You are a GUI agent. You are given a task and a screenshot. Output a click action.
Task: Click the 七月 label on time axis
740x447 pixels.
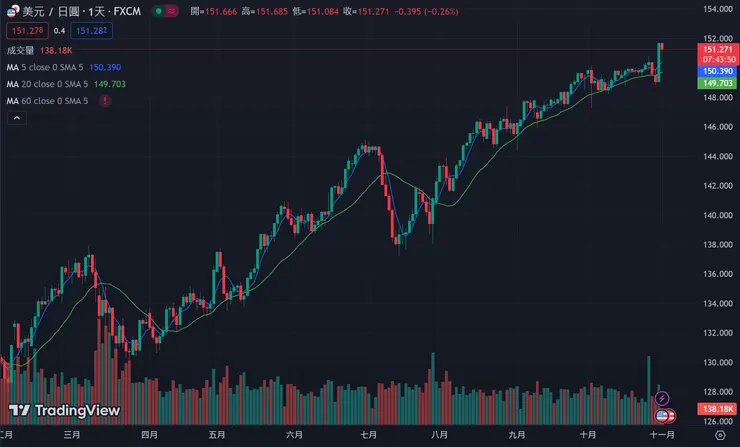(368, 436)
